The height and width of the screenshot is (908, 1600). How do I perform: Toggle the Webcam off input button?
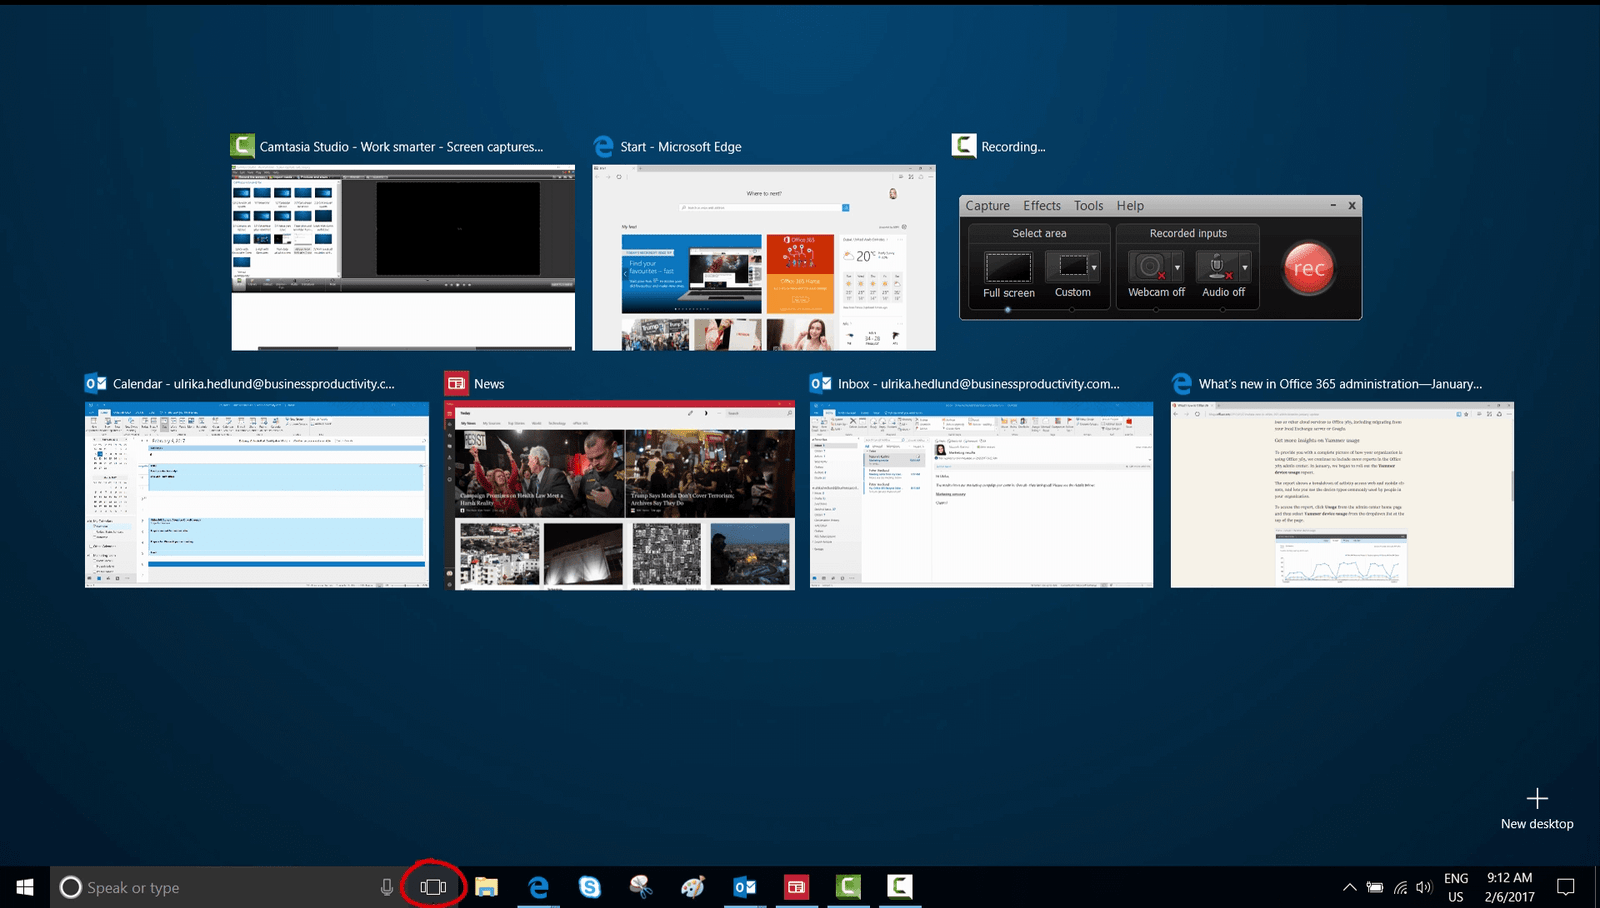[x=1150, y=268]
